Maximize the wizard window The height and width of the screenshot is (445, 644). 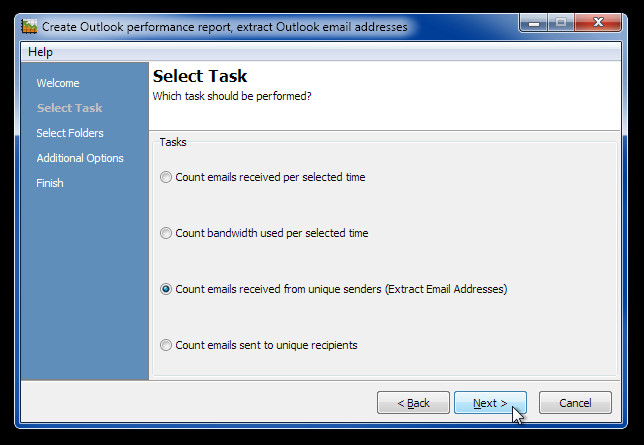click(x=561, y=23)
